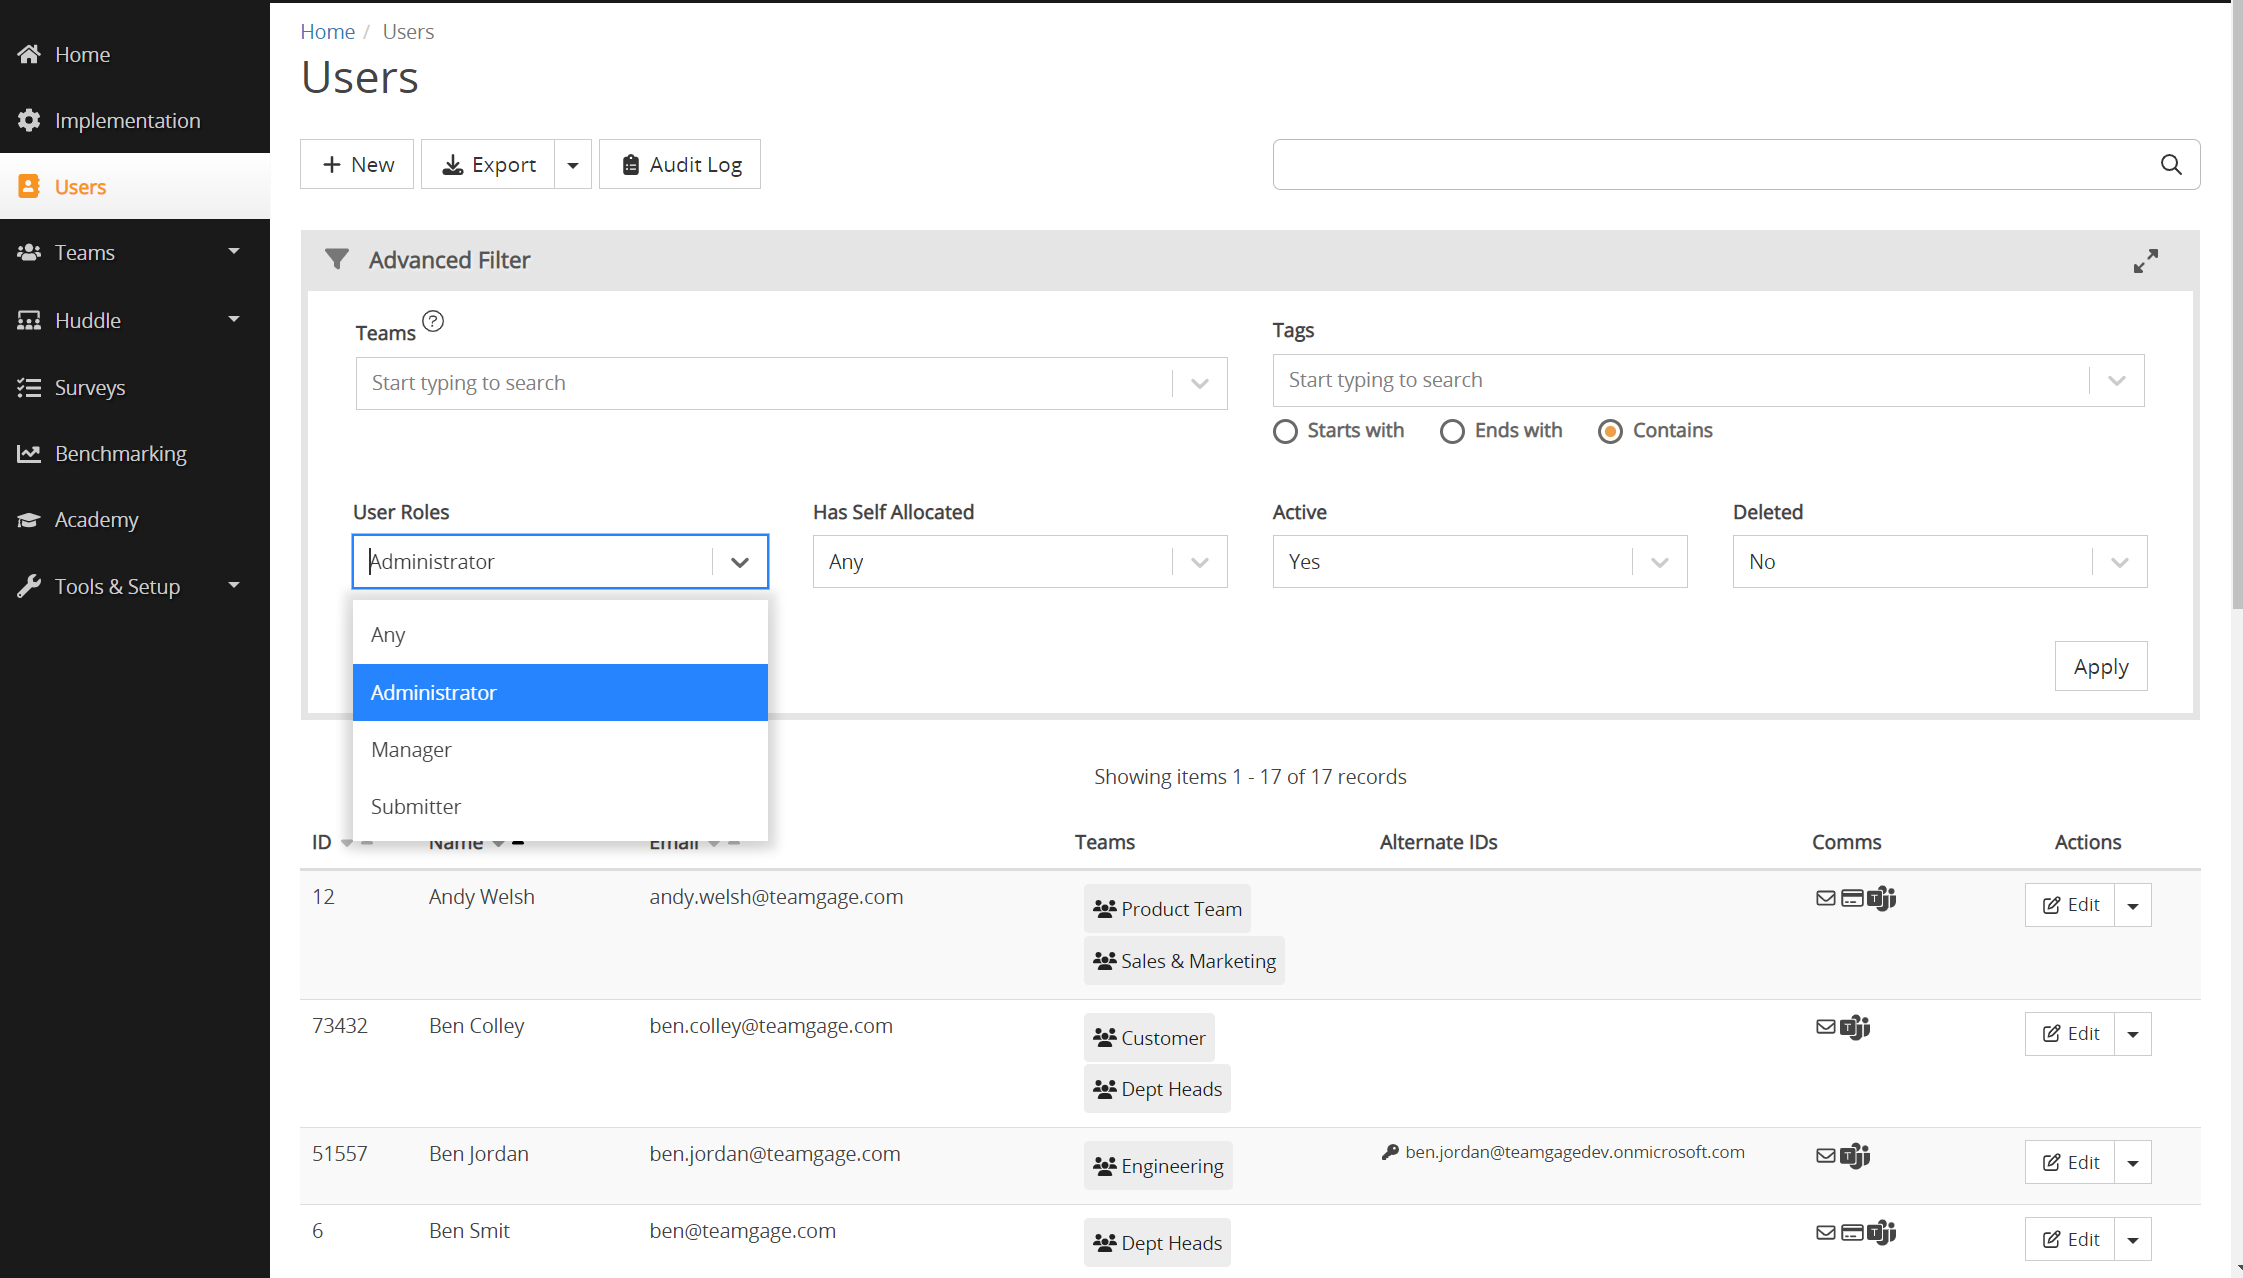Click Ben Colley's Microsoft Teams icon
This screenshot has width=2243, height=1278.
pyautogui.click(x=1856, y=1027)
